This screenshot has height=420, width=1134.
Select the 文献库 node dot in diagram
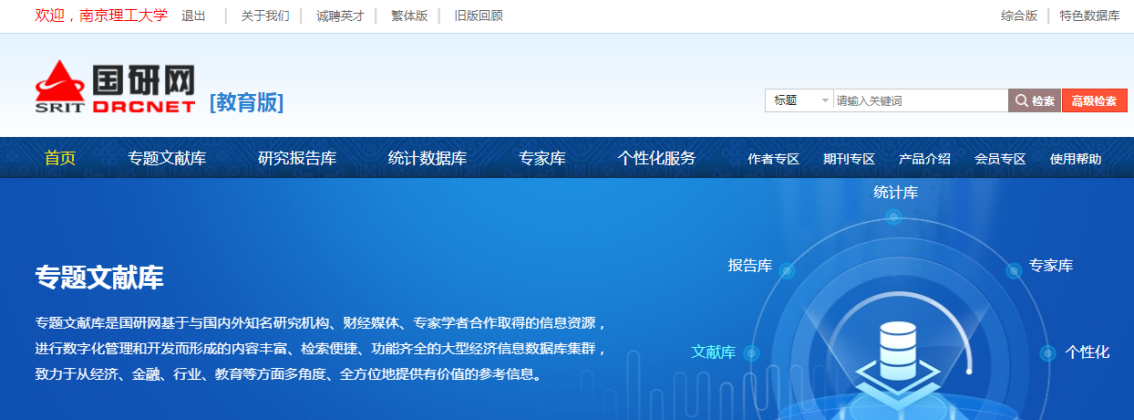pyautogui.click(x=752, y=353)
